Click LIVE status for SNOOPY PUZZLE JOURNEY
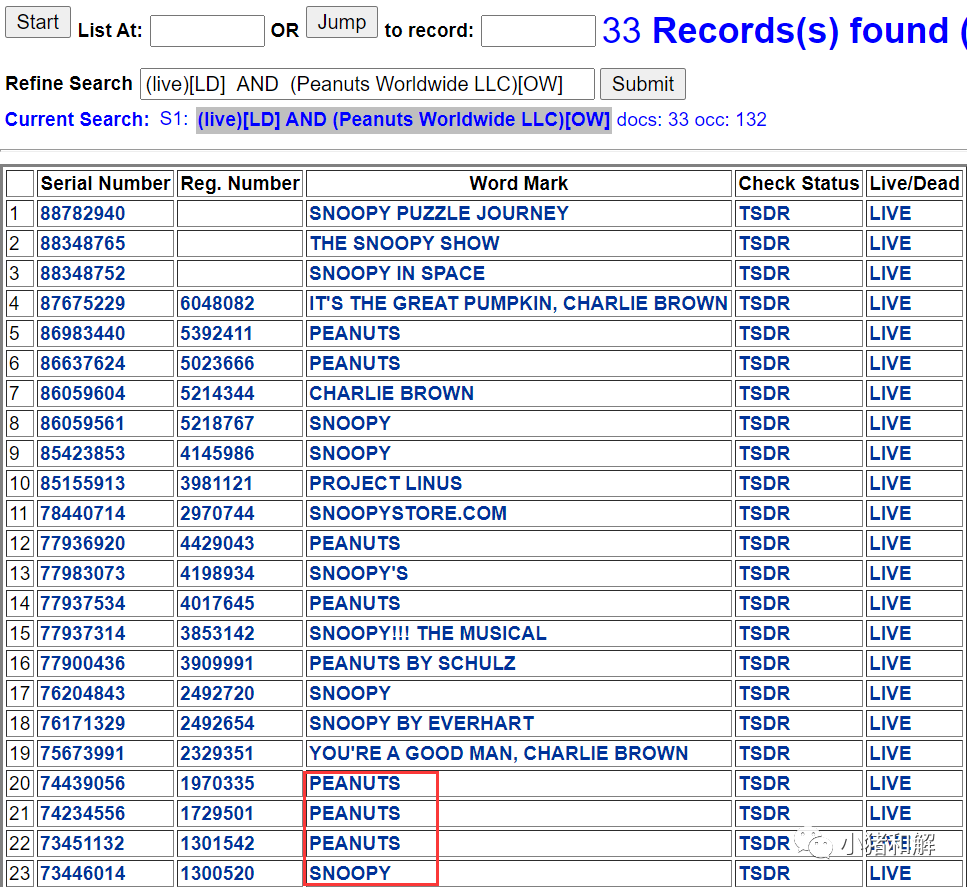Viewport: 967px width, 887px height. point(890,213)
